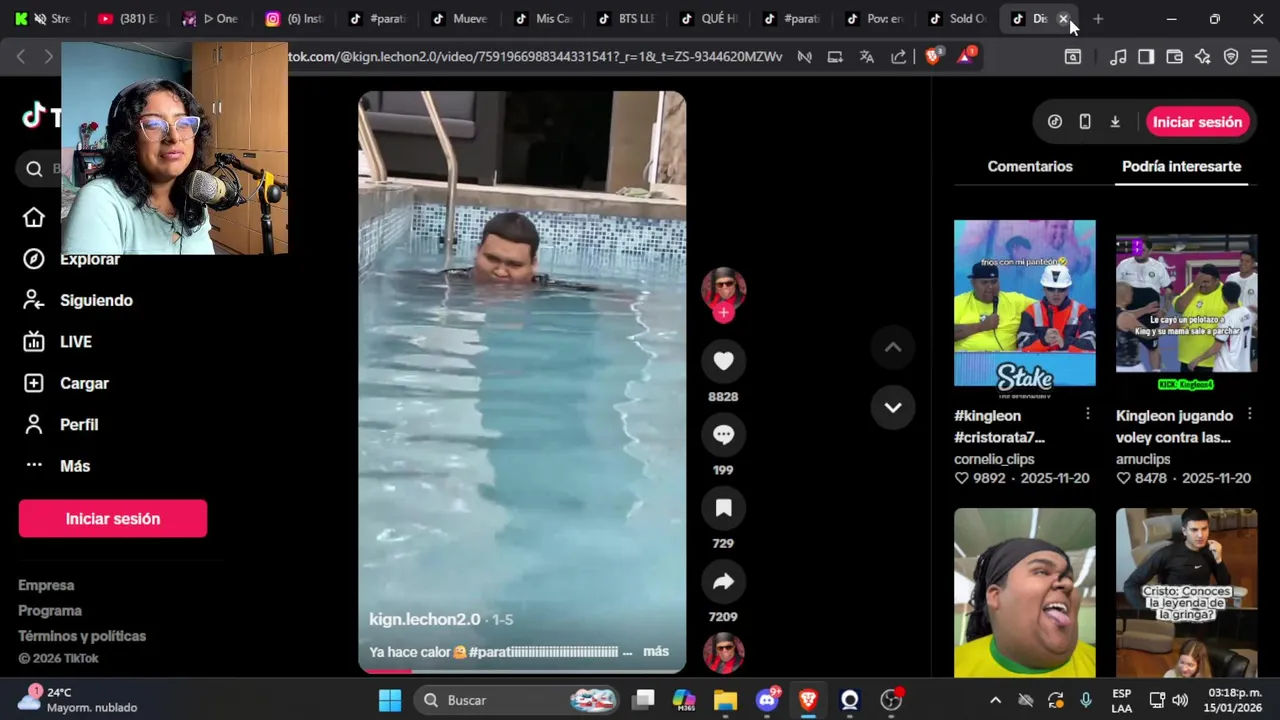Switch to the Instagram browser tab
Image resolution: width=1280 pixels, height=720 pixels.
(295, 19)
